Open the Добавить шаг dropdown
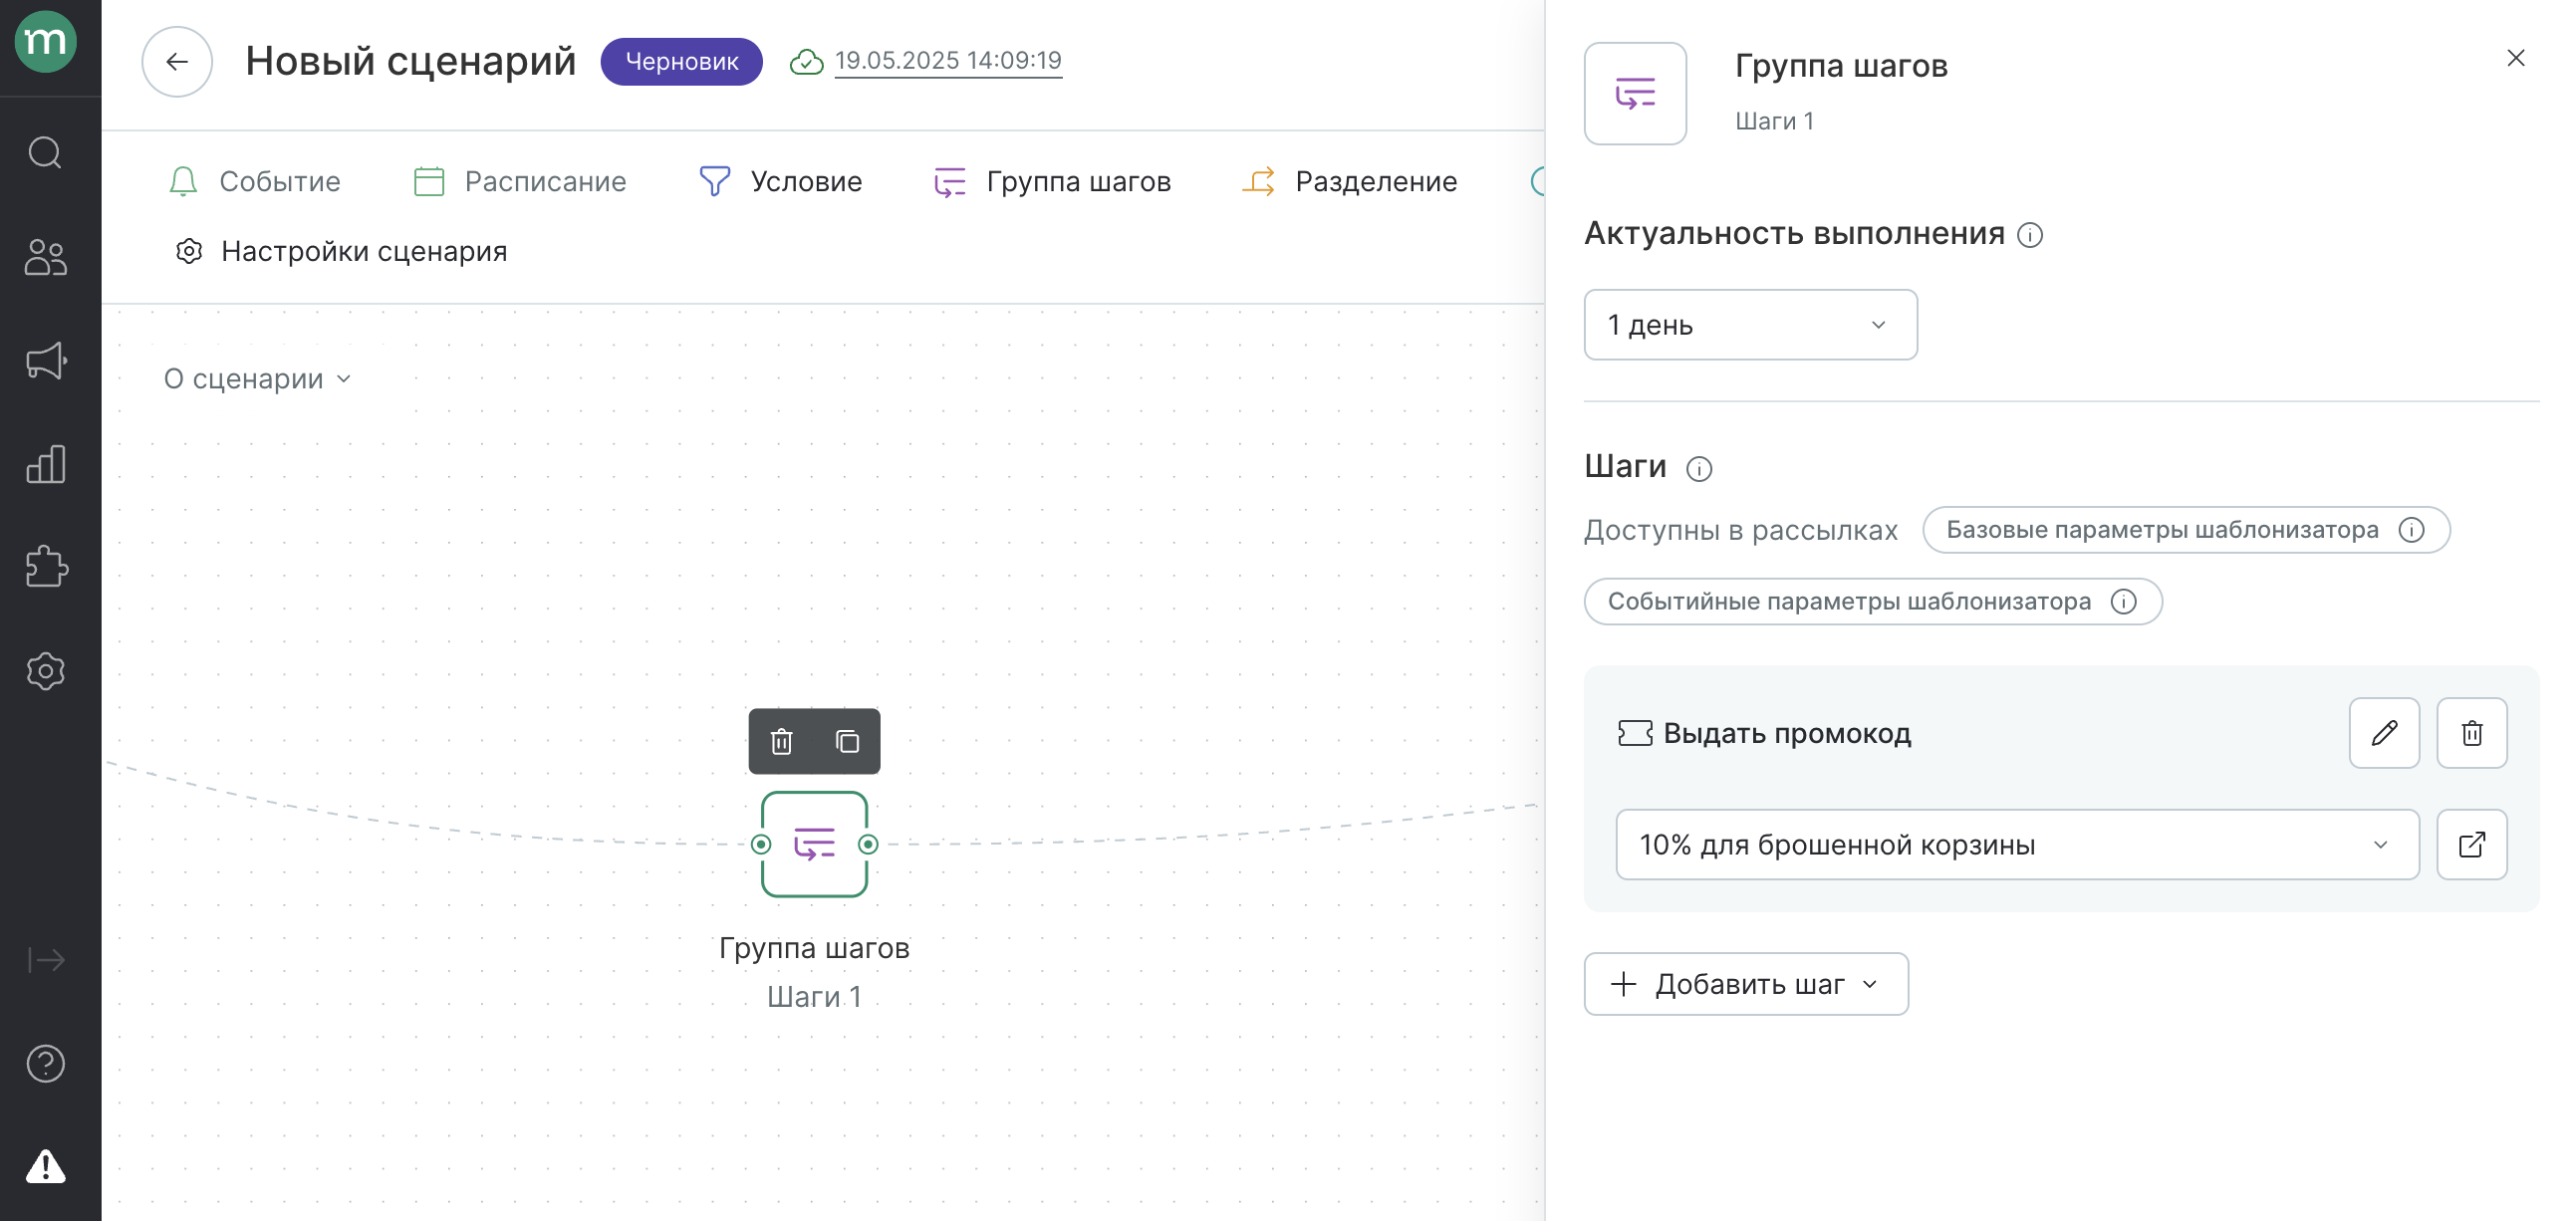 tap(1746, 984)
